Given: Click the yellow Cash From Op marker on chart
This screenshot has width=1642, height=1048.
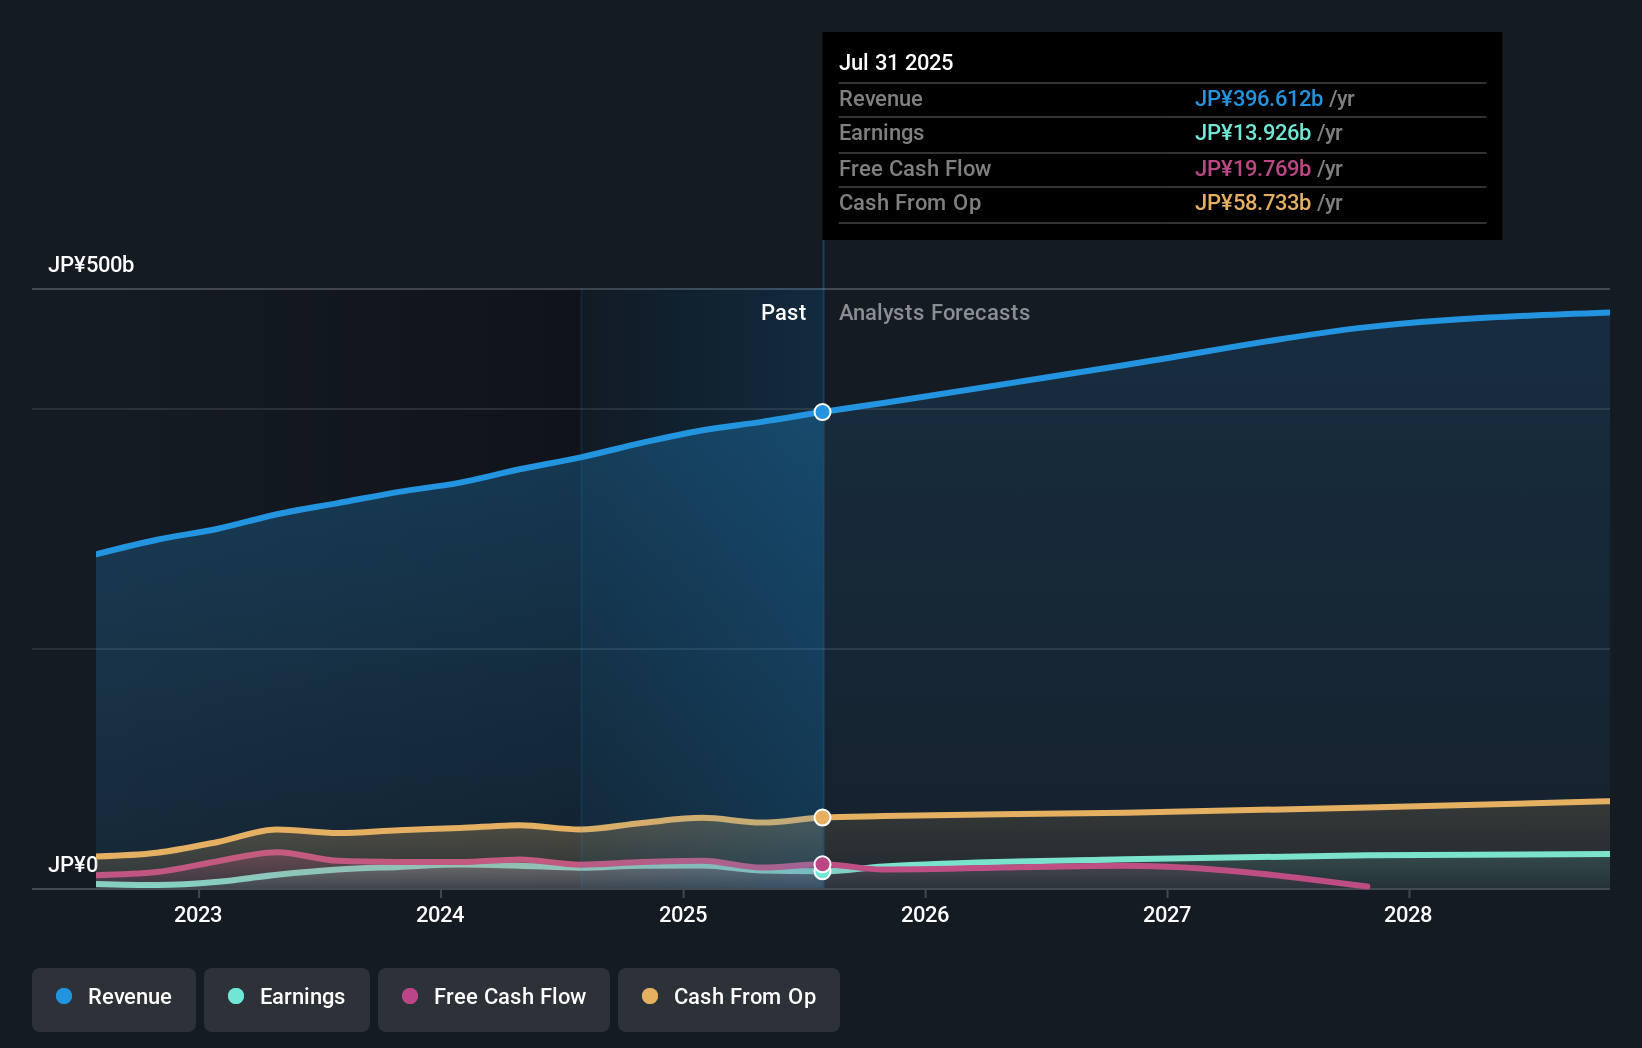Looking at the screenshot, I should click(x=822, y=817).
